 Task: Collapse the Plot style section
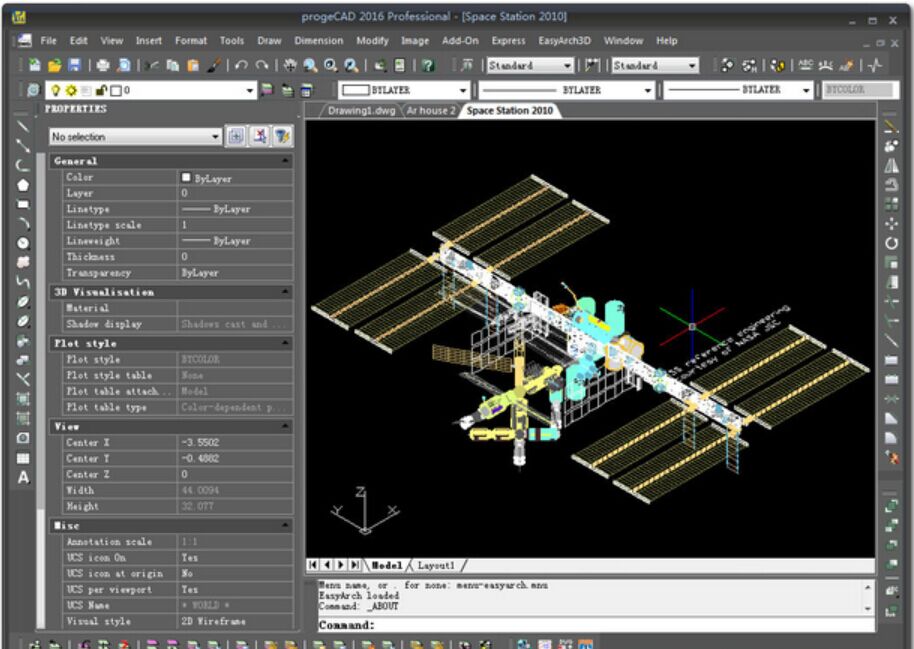[286, 343]
